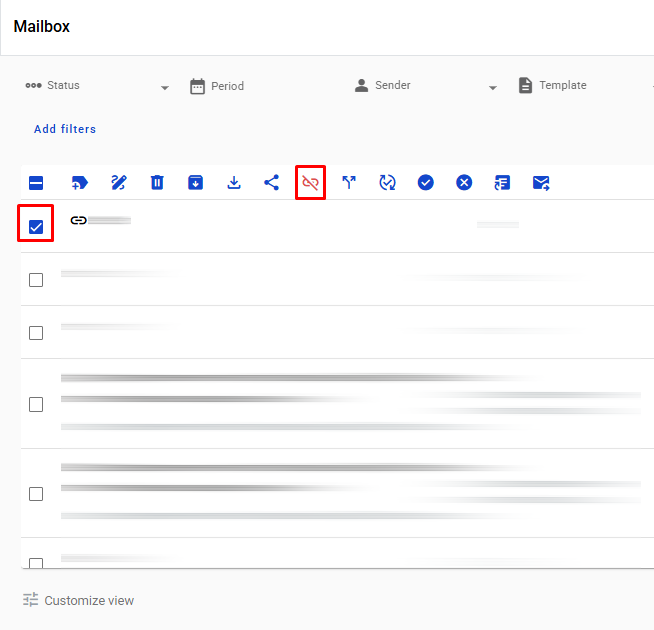The width and height of the screenshot is (654, 630).
Task: Open Customize view settings
Action: pyautogui.click(x=78, y=600)
